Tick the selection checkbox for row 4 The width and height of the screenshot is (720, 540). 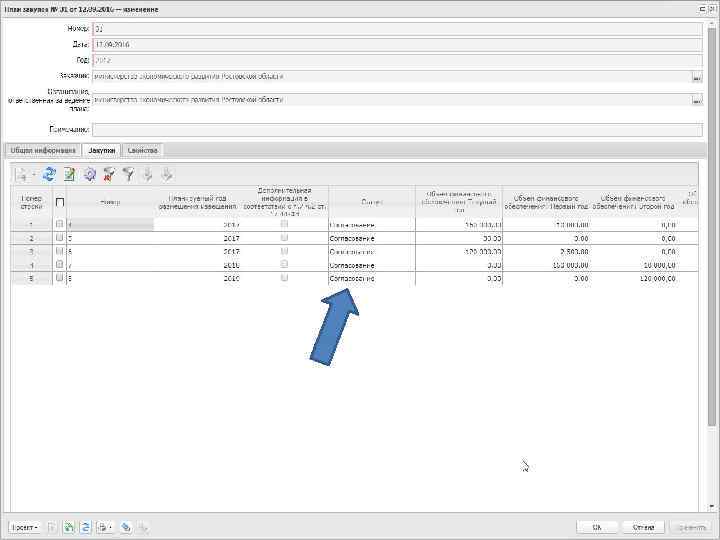tap(59, 264)
